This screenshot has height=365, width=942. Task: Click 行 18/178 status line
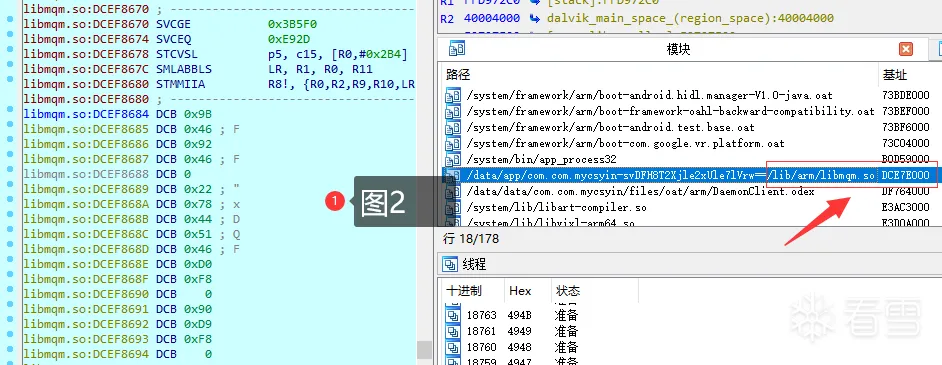point(470,239)
